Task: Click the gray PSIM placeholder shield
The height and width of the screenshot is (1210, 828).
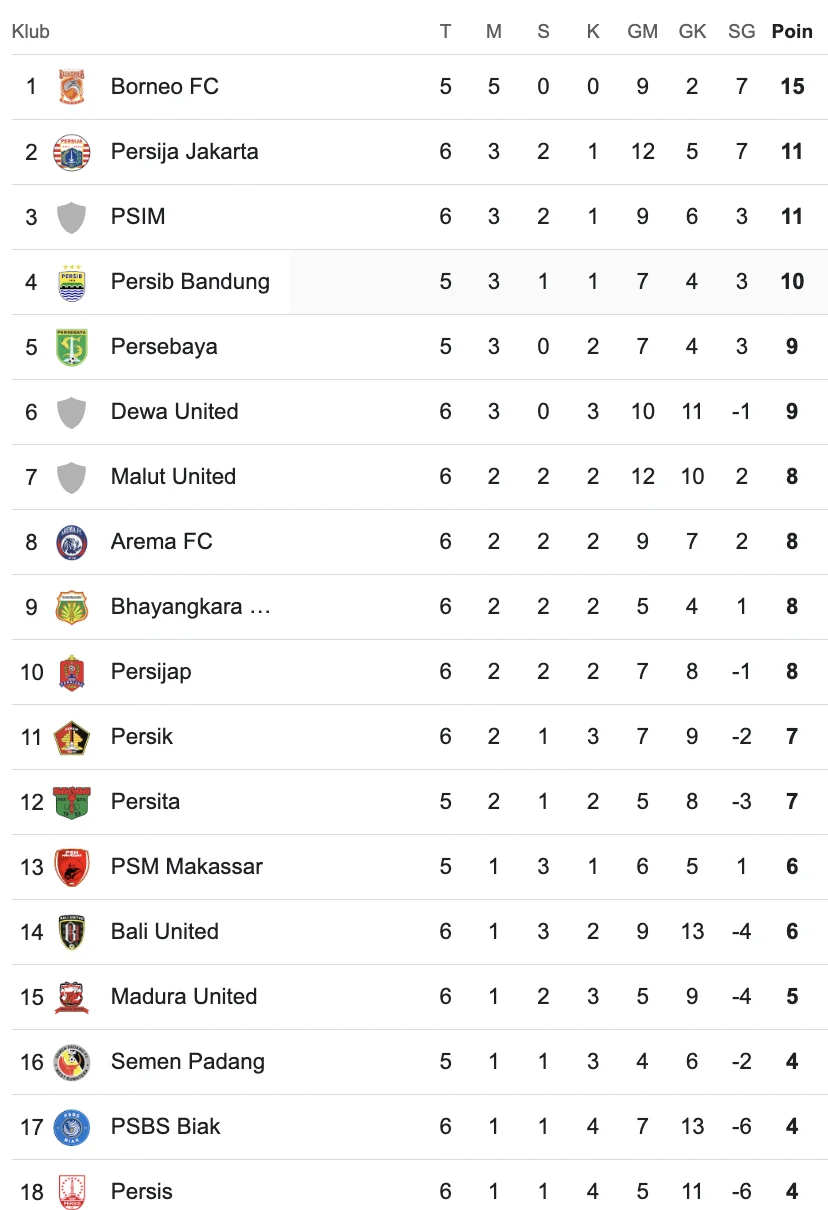Action: 71,217
